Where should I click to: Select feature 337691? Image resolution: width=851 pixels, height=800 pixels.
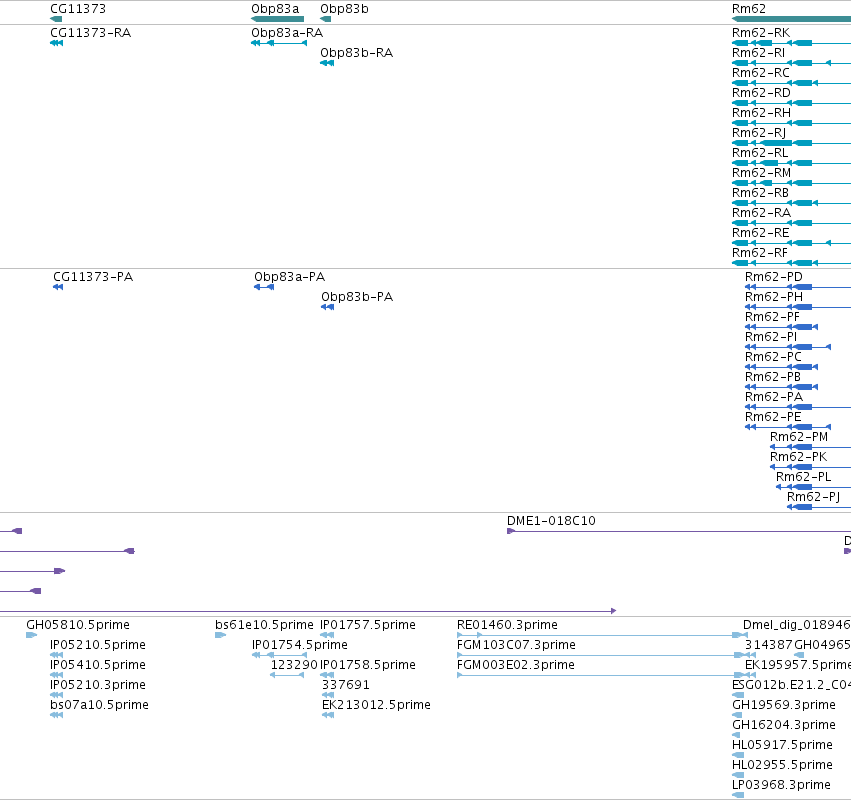point(345,685)
